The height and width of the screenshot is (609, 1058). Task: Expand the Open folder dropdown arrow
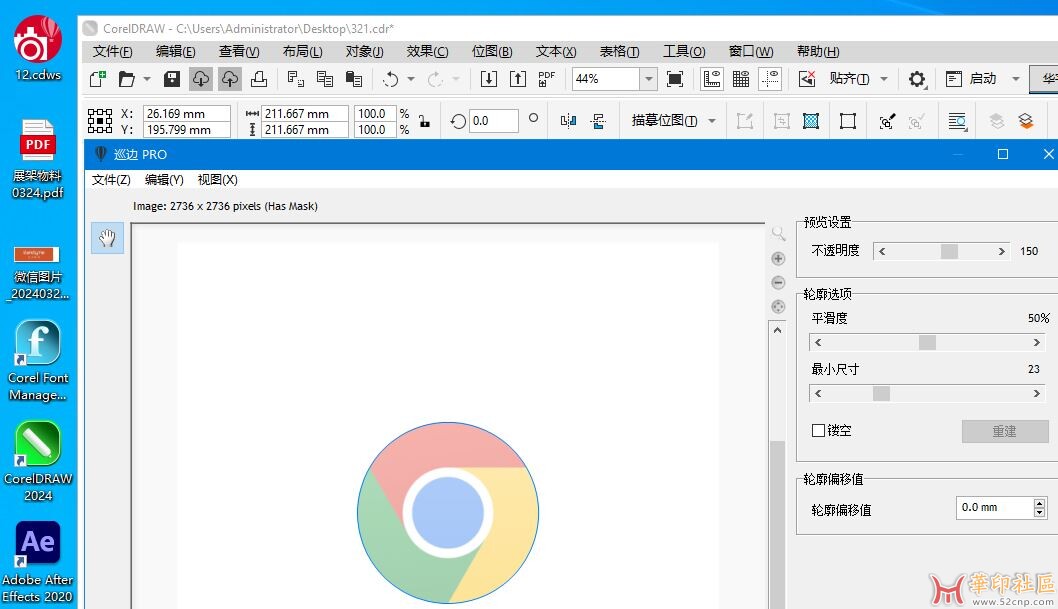pos(147,79)
